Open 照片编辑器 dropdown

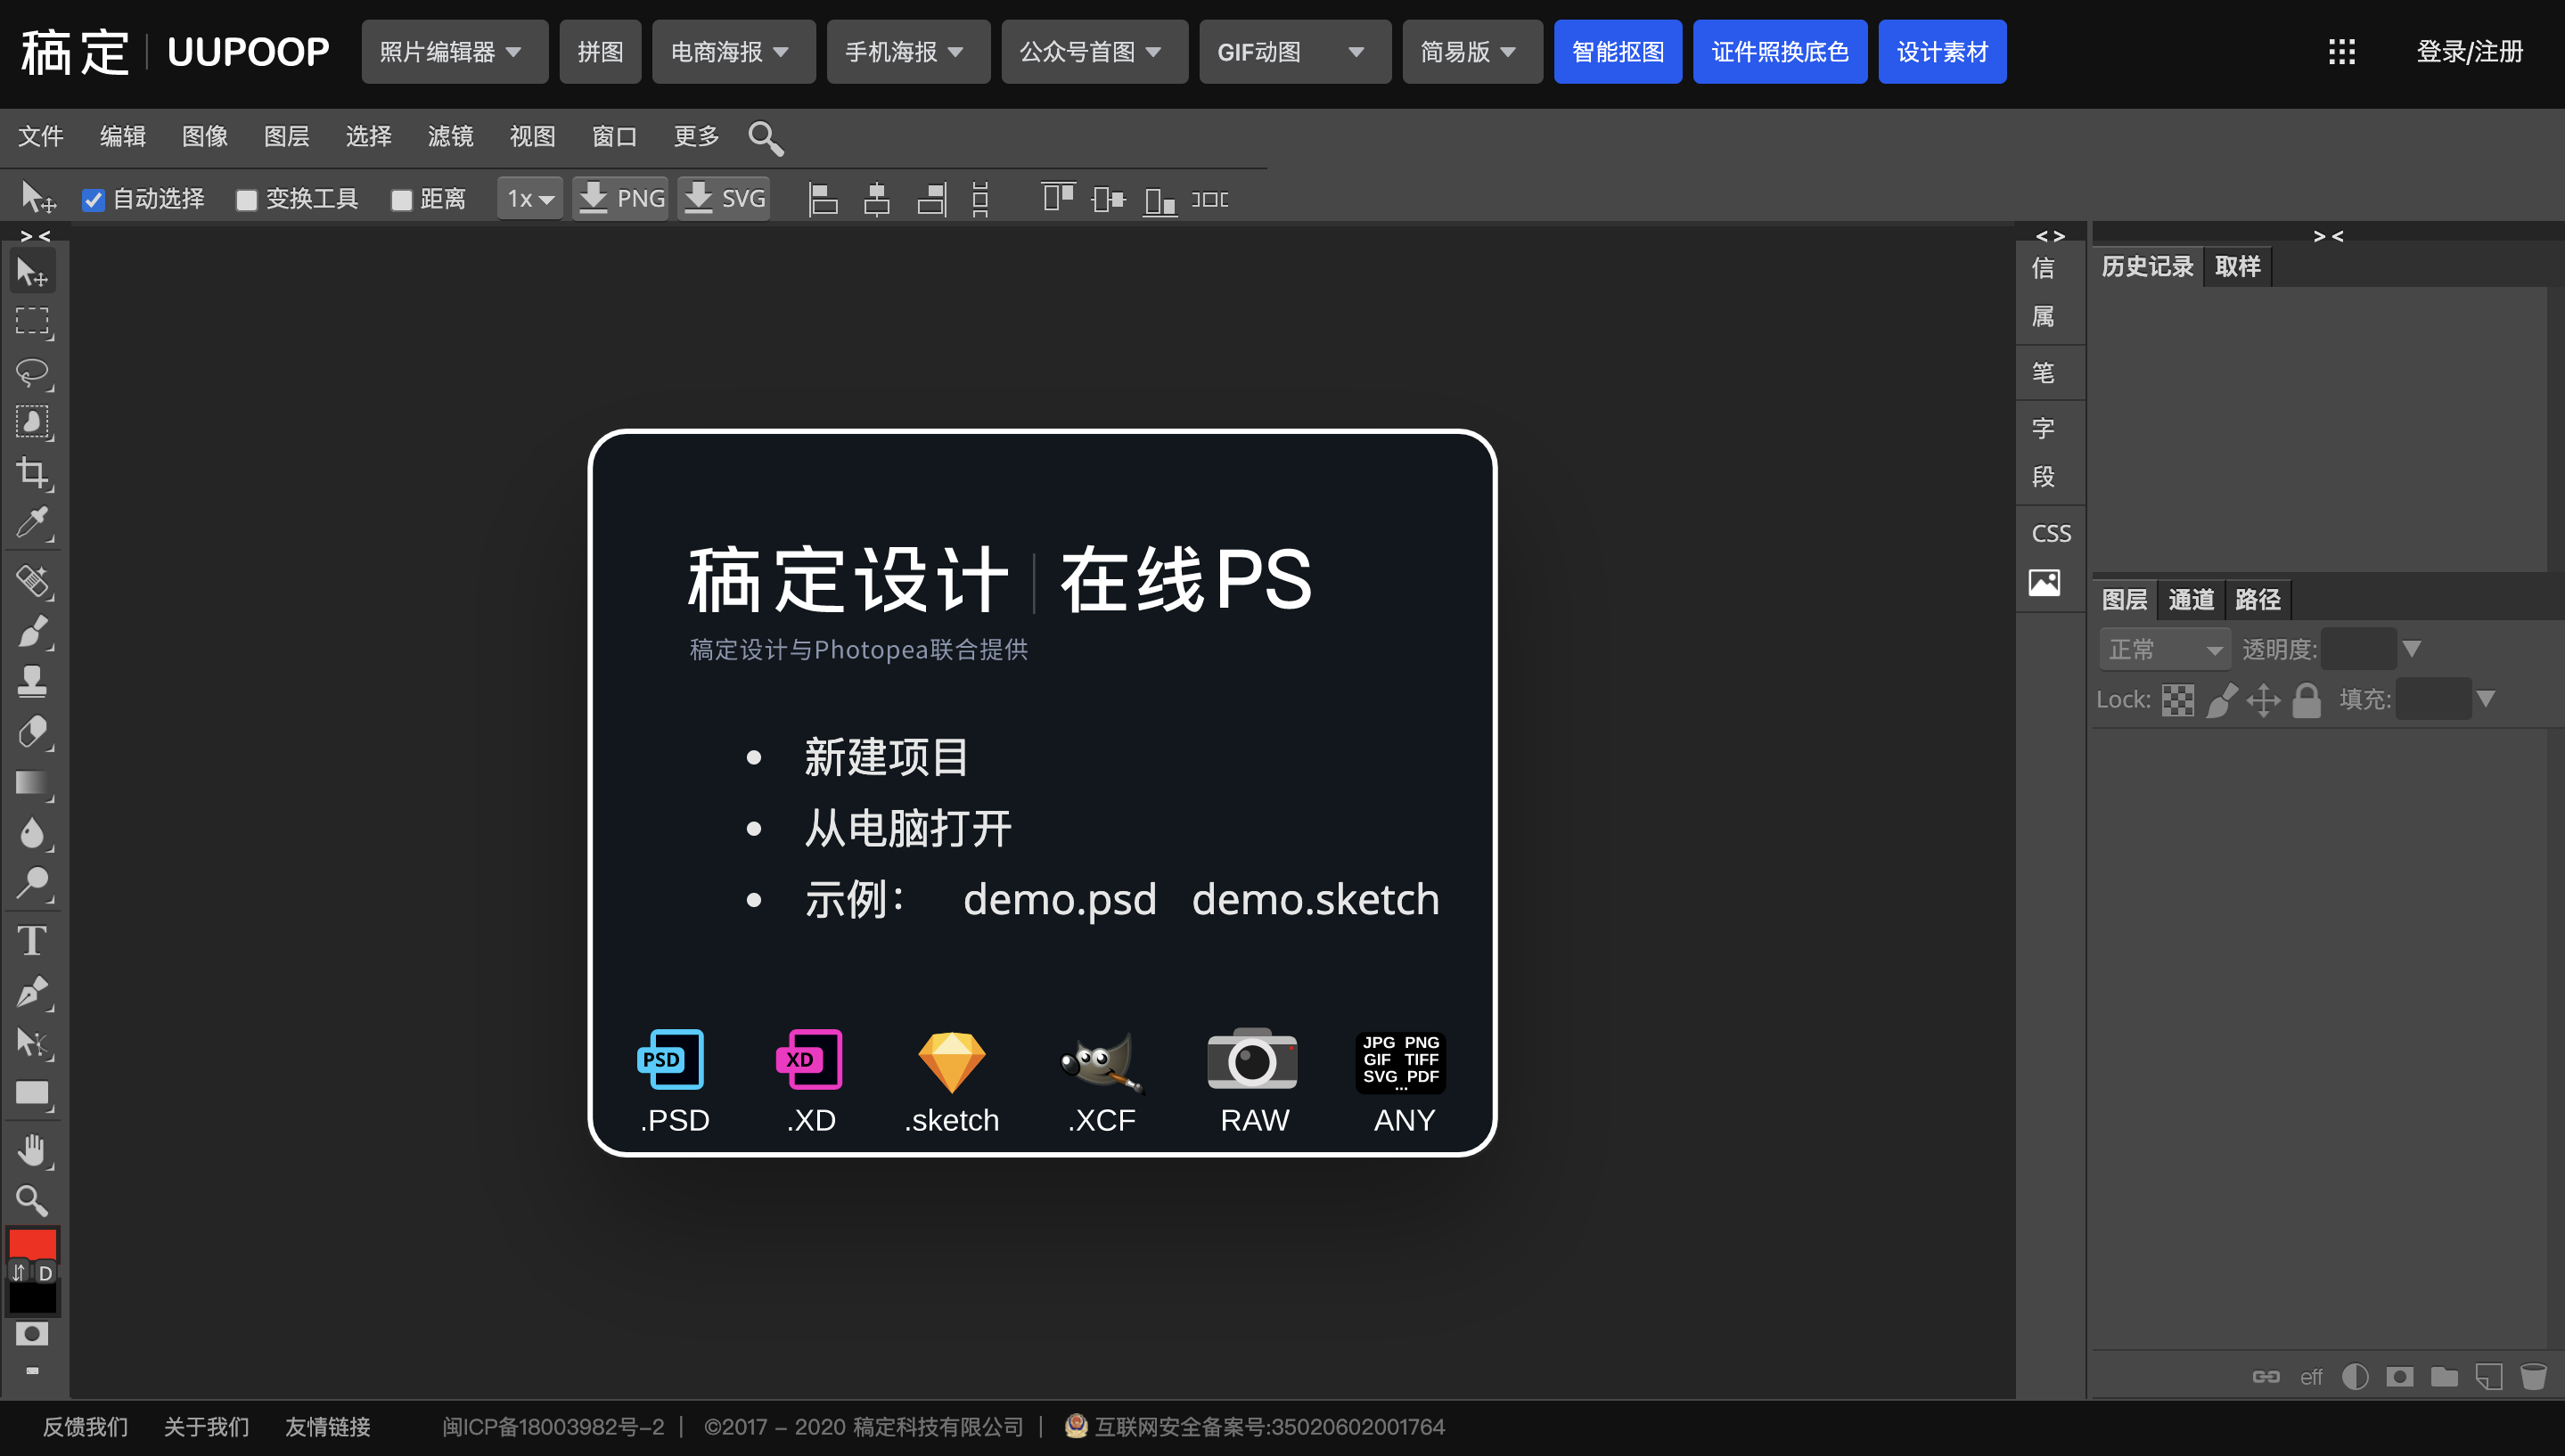(454, 52)
